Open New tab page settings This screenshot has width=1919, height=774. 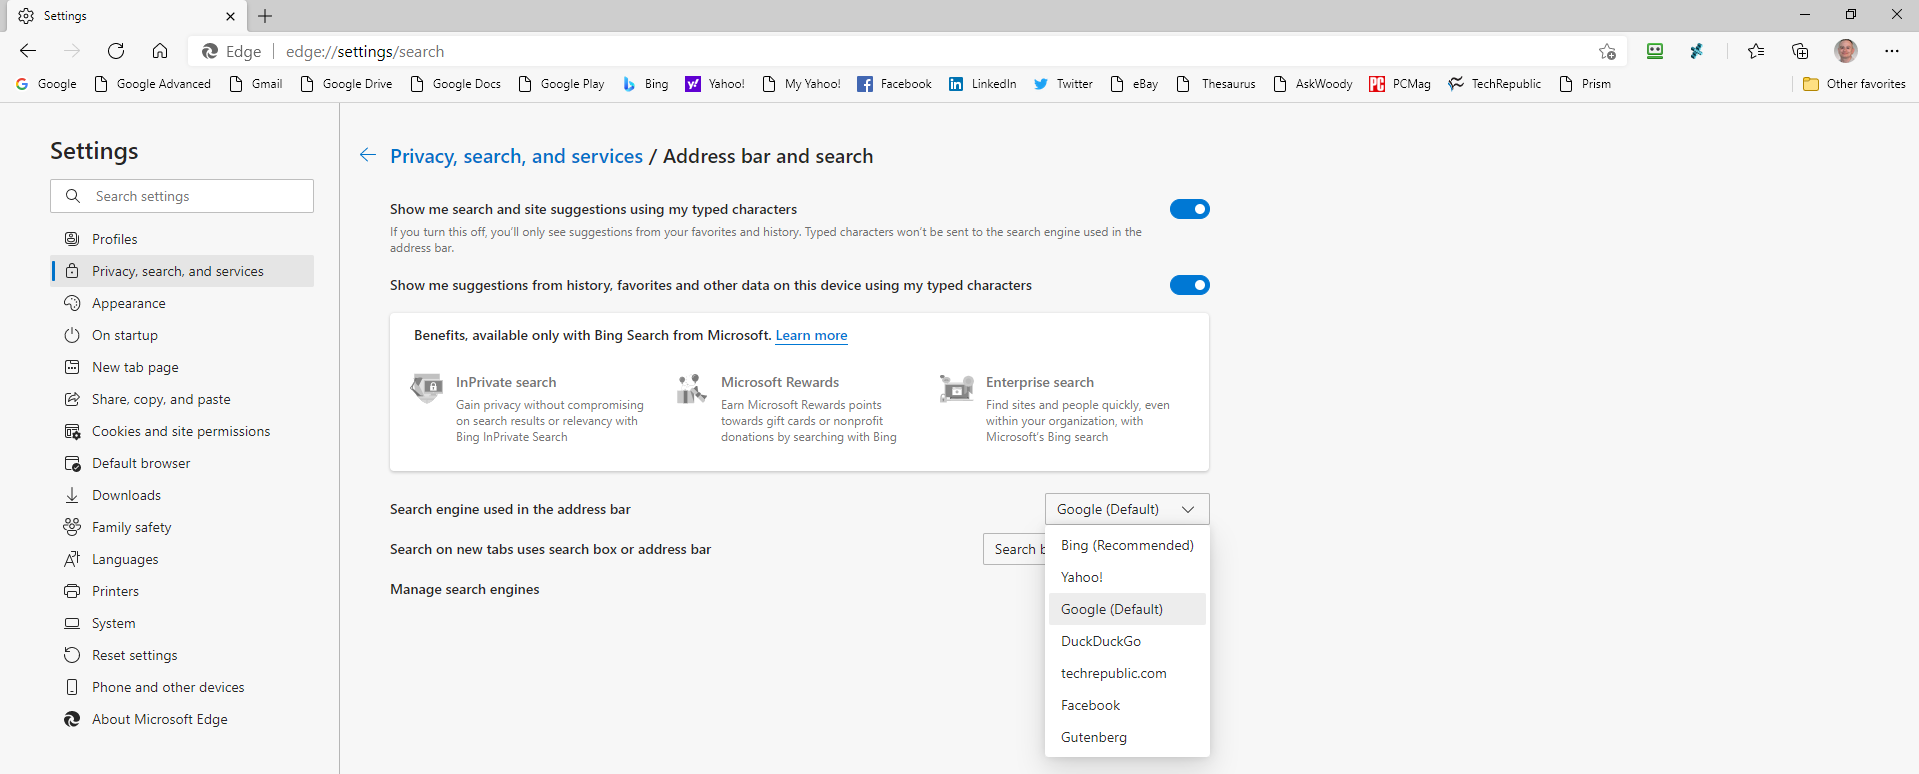point(182,367)
